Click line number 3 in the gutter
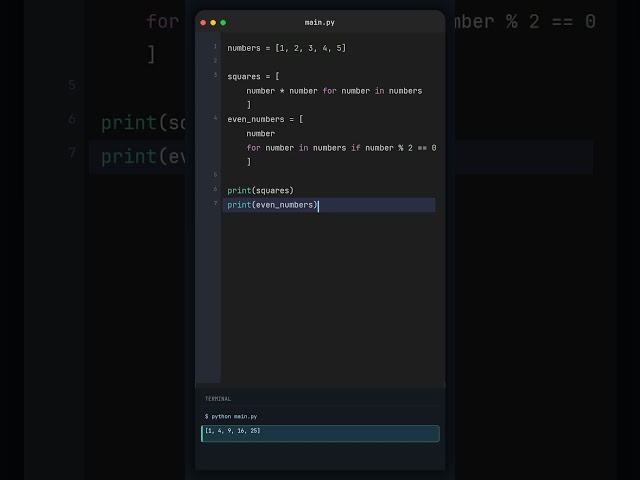 click(x=216, y=75)
